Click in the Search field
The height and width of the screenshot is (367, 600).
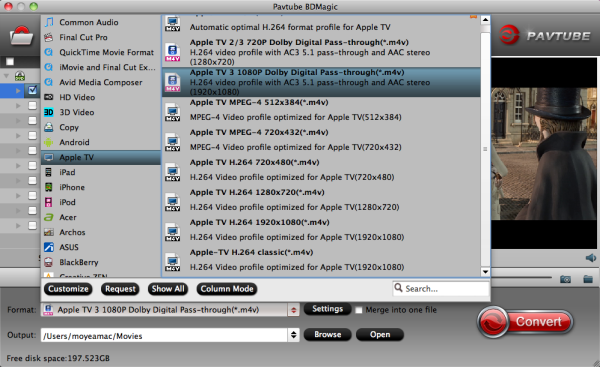pos(441,289)
